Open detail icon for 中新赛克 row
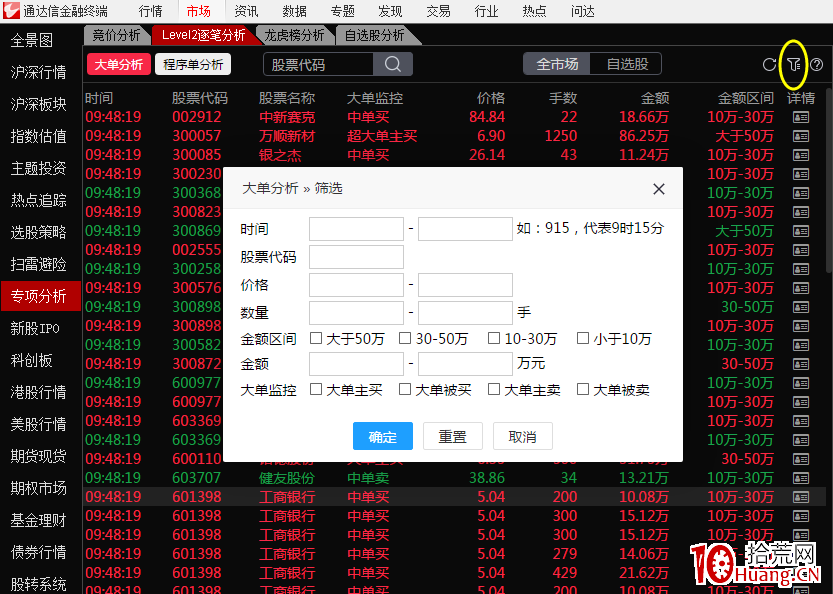This screenshot has width=833, height=594. 801,117
